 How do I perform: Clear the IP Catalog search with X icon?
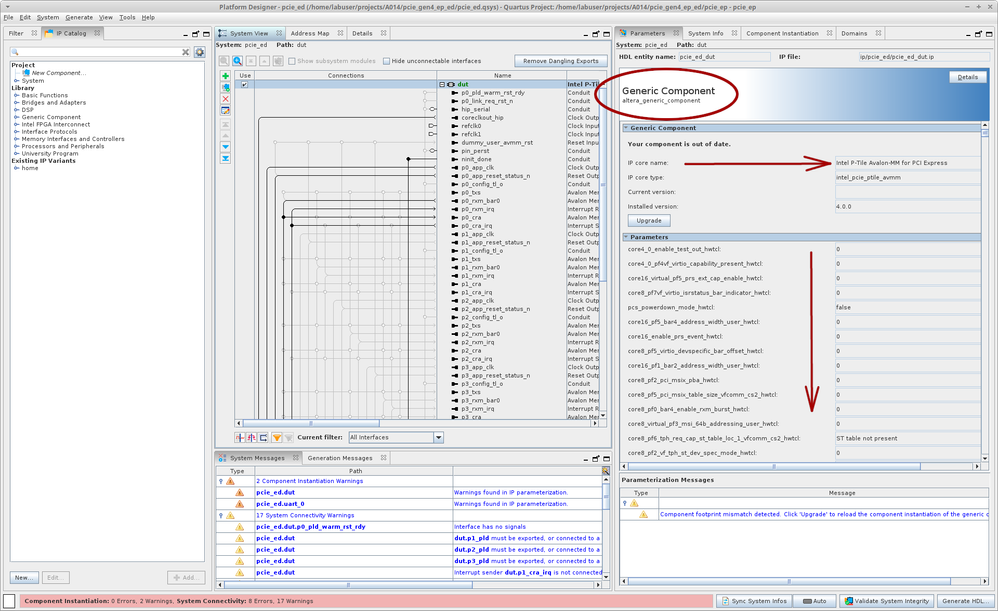(186, 52)
